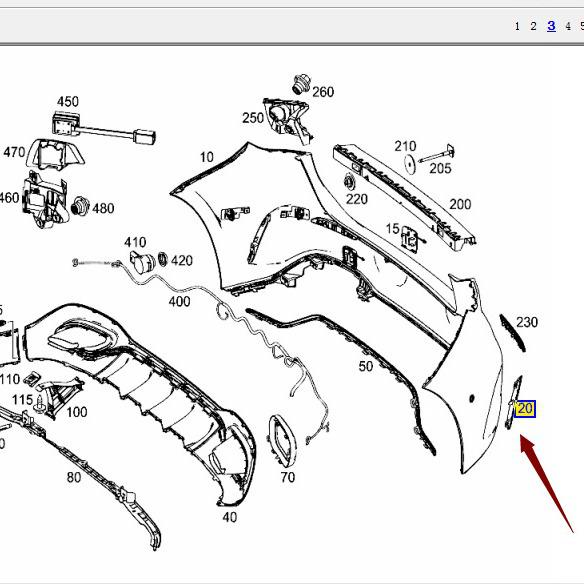Jump to page 4 in pagination
Screen dimensions: 584x584
(568, 26)
